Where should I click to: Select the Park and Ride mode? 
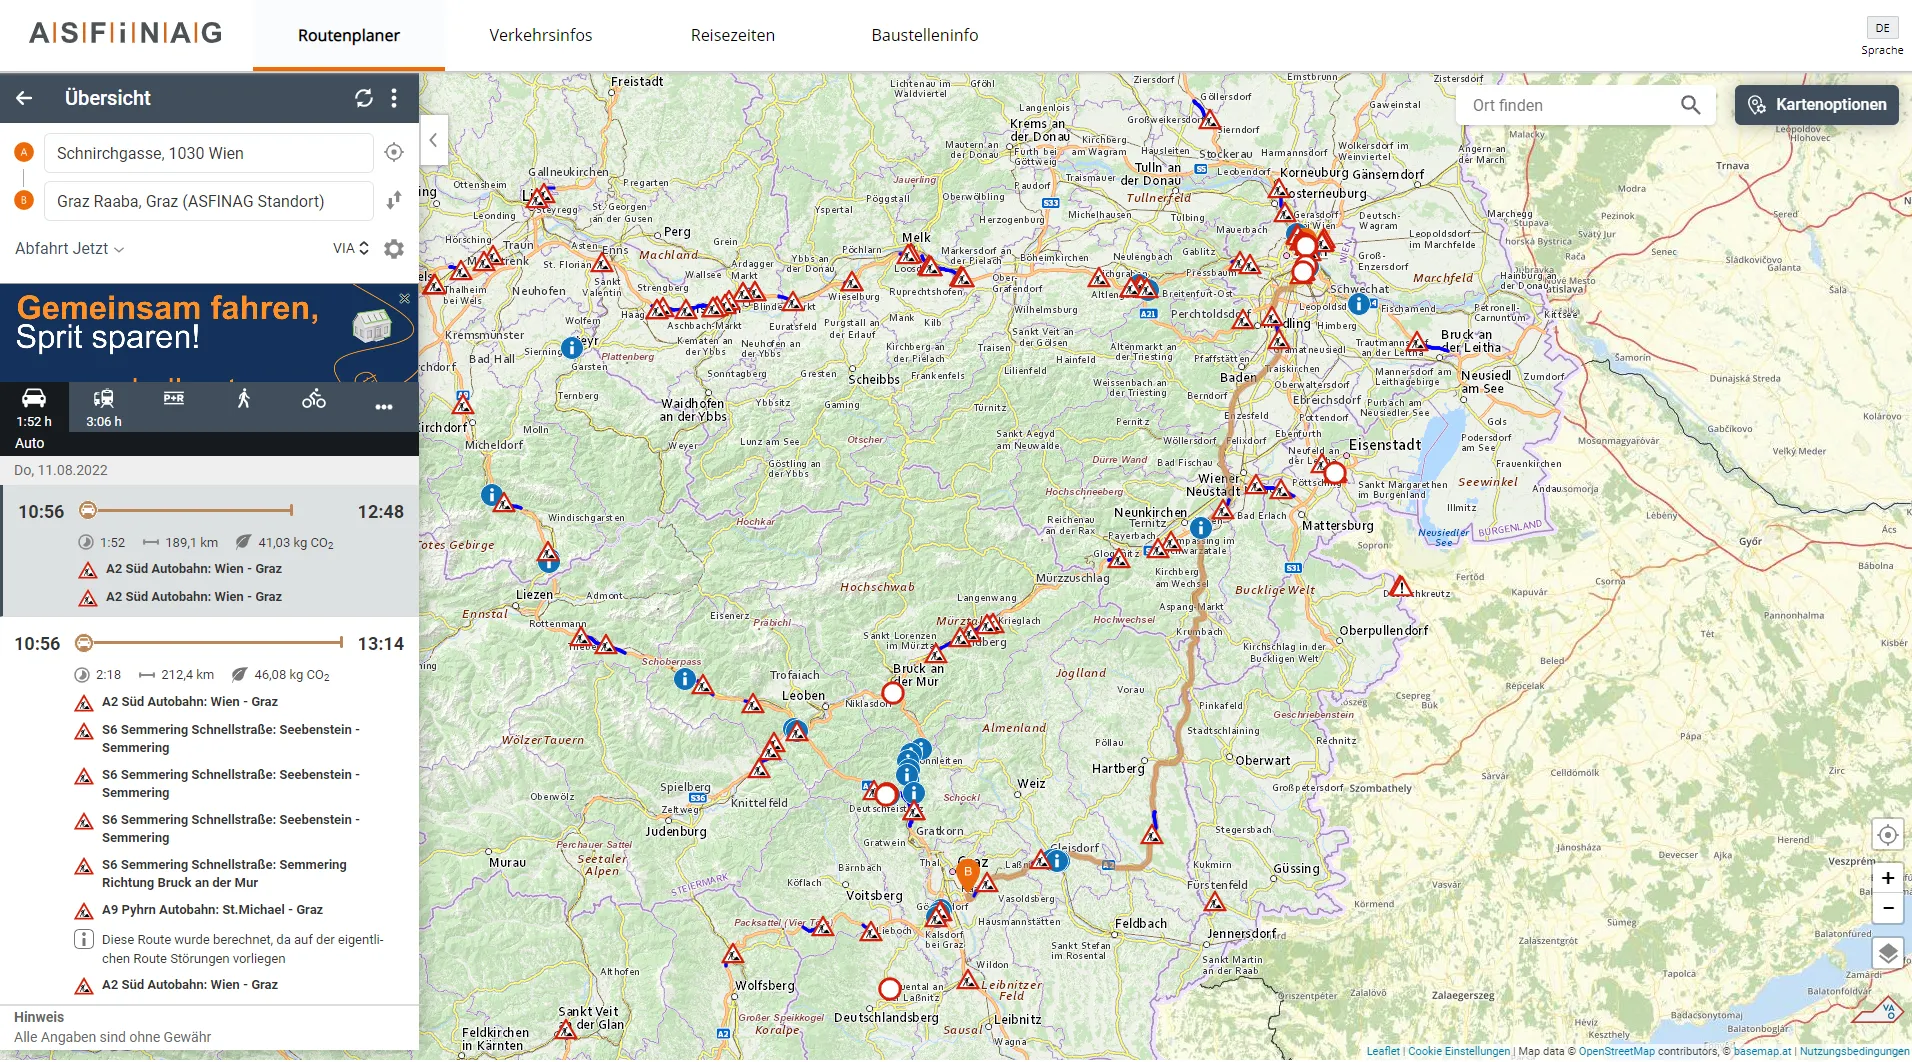click(174, 399)
